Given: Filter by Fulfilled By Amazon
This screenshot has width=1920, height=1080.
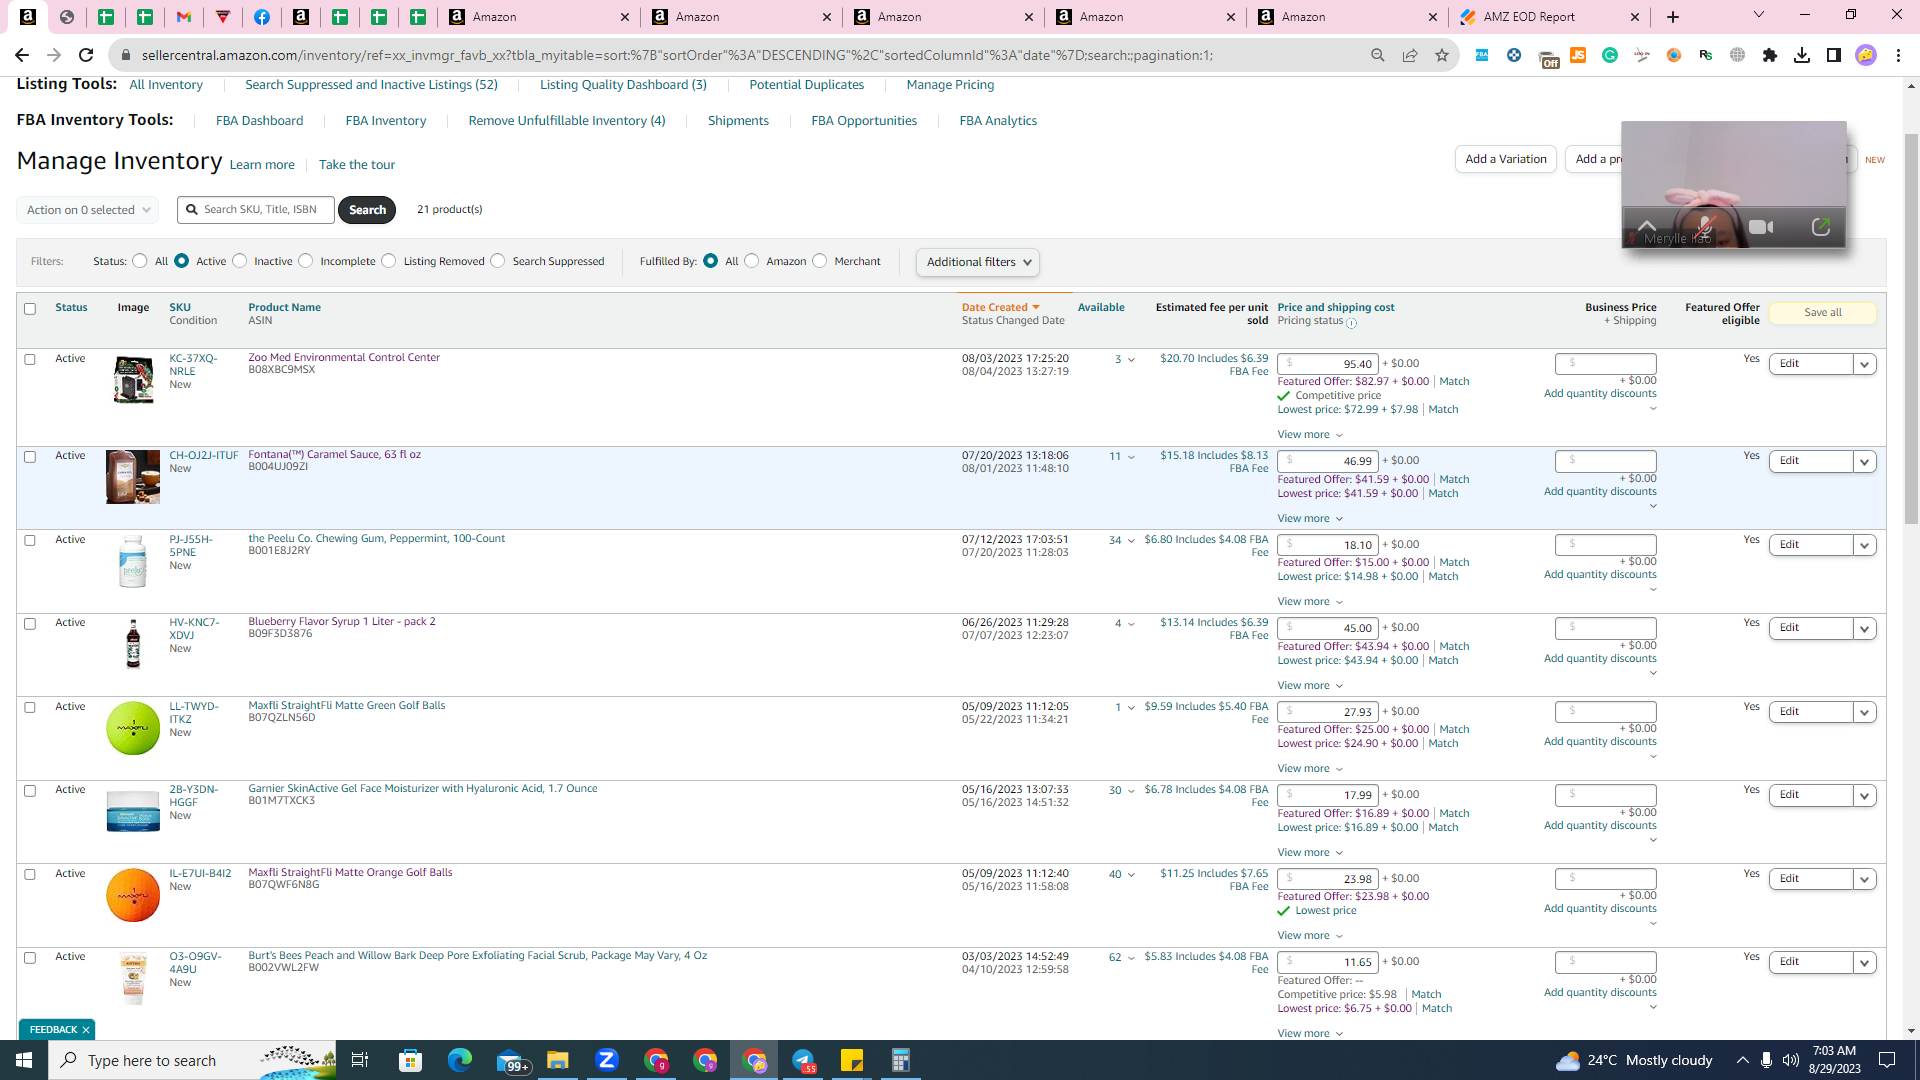Looking at the screenshot, I should [x=752, y=261].
